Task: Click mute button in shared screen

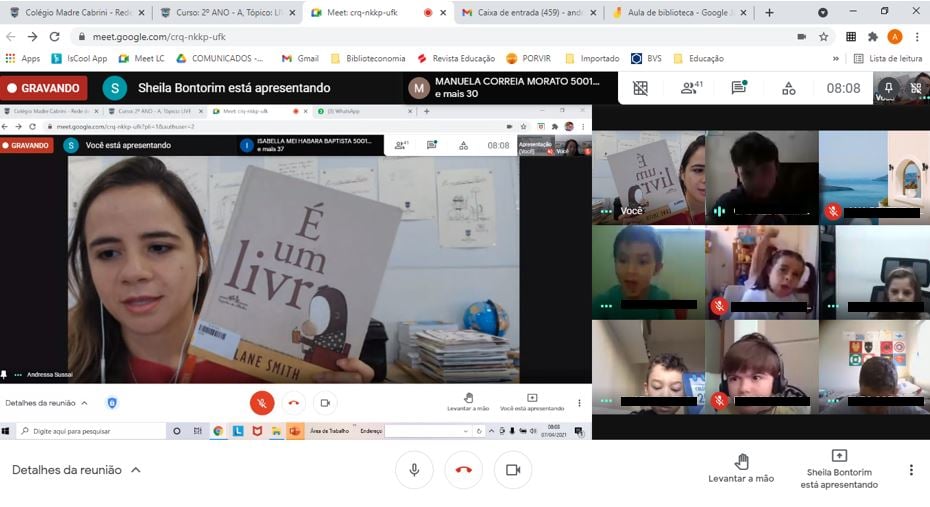Action: (262, 403)
